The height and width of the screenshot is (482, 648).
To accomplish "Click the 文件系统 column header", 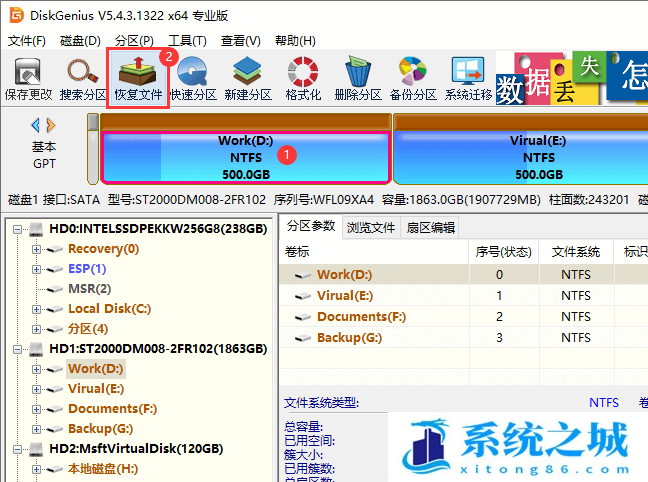I will click(576, 252).
